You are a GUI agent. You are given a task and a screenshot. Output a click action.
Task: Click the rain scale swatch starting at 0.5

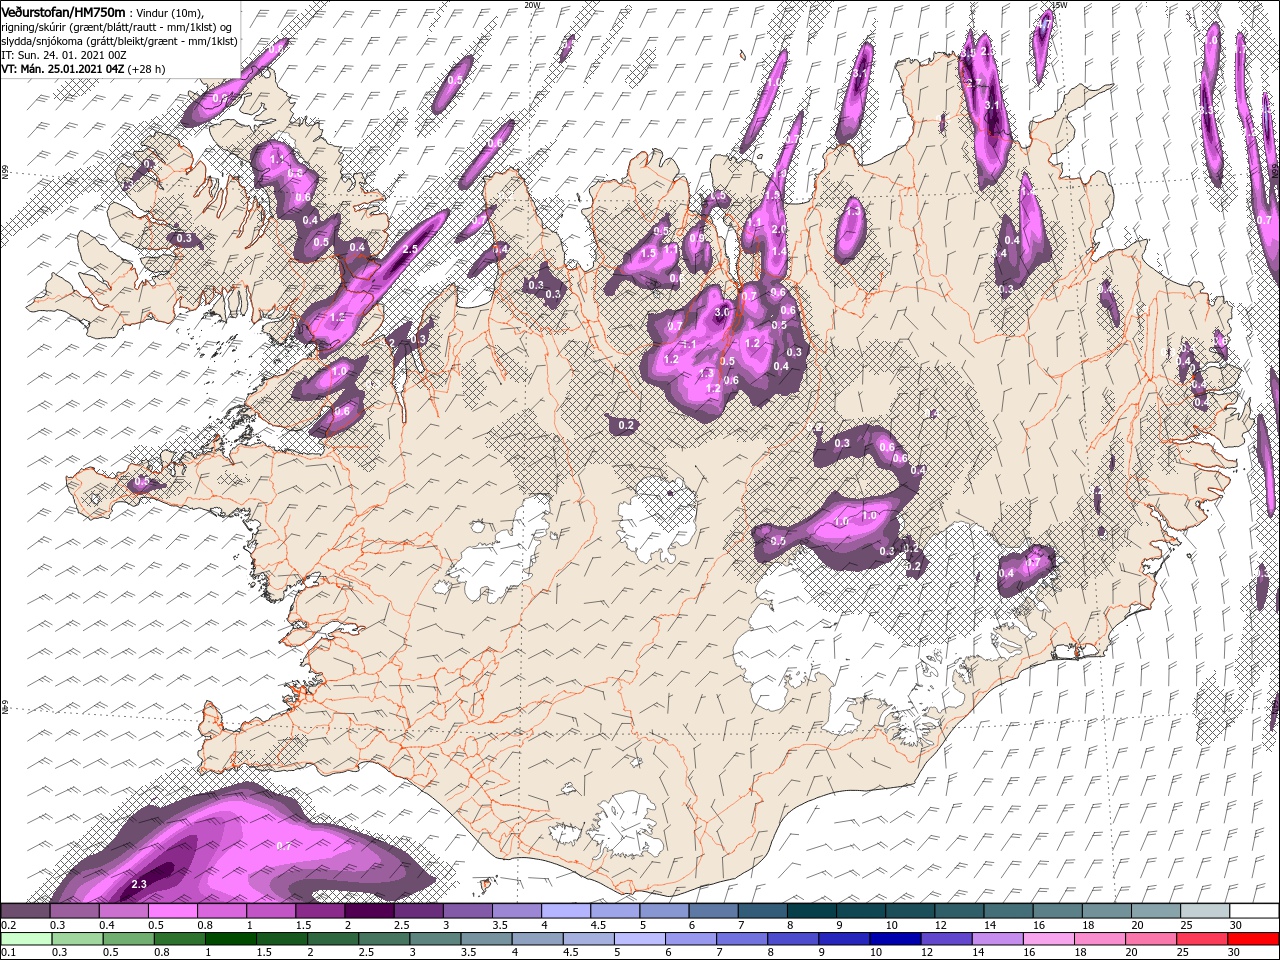[x=128, y=938]
